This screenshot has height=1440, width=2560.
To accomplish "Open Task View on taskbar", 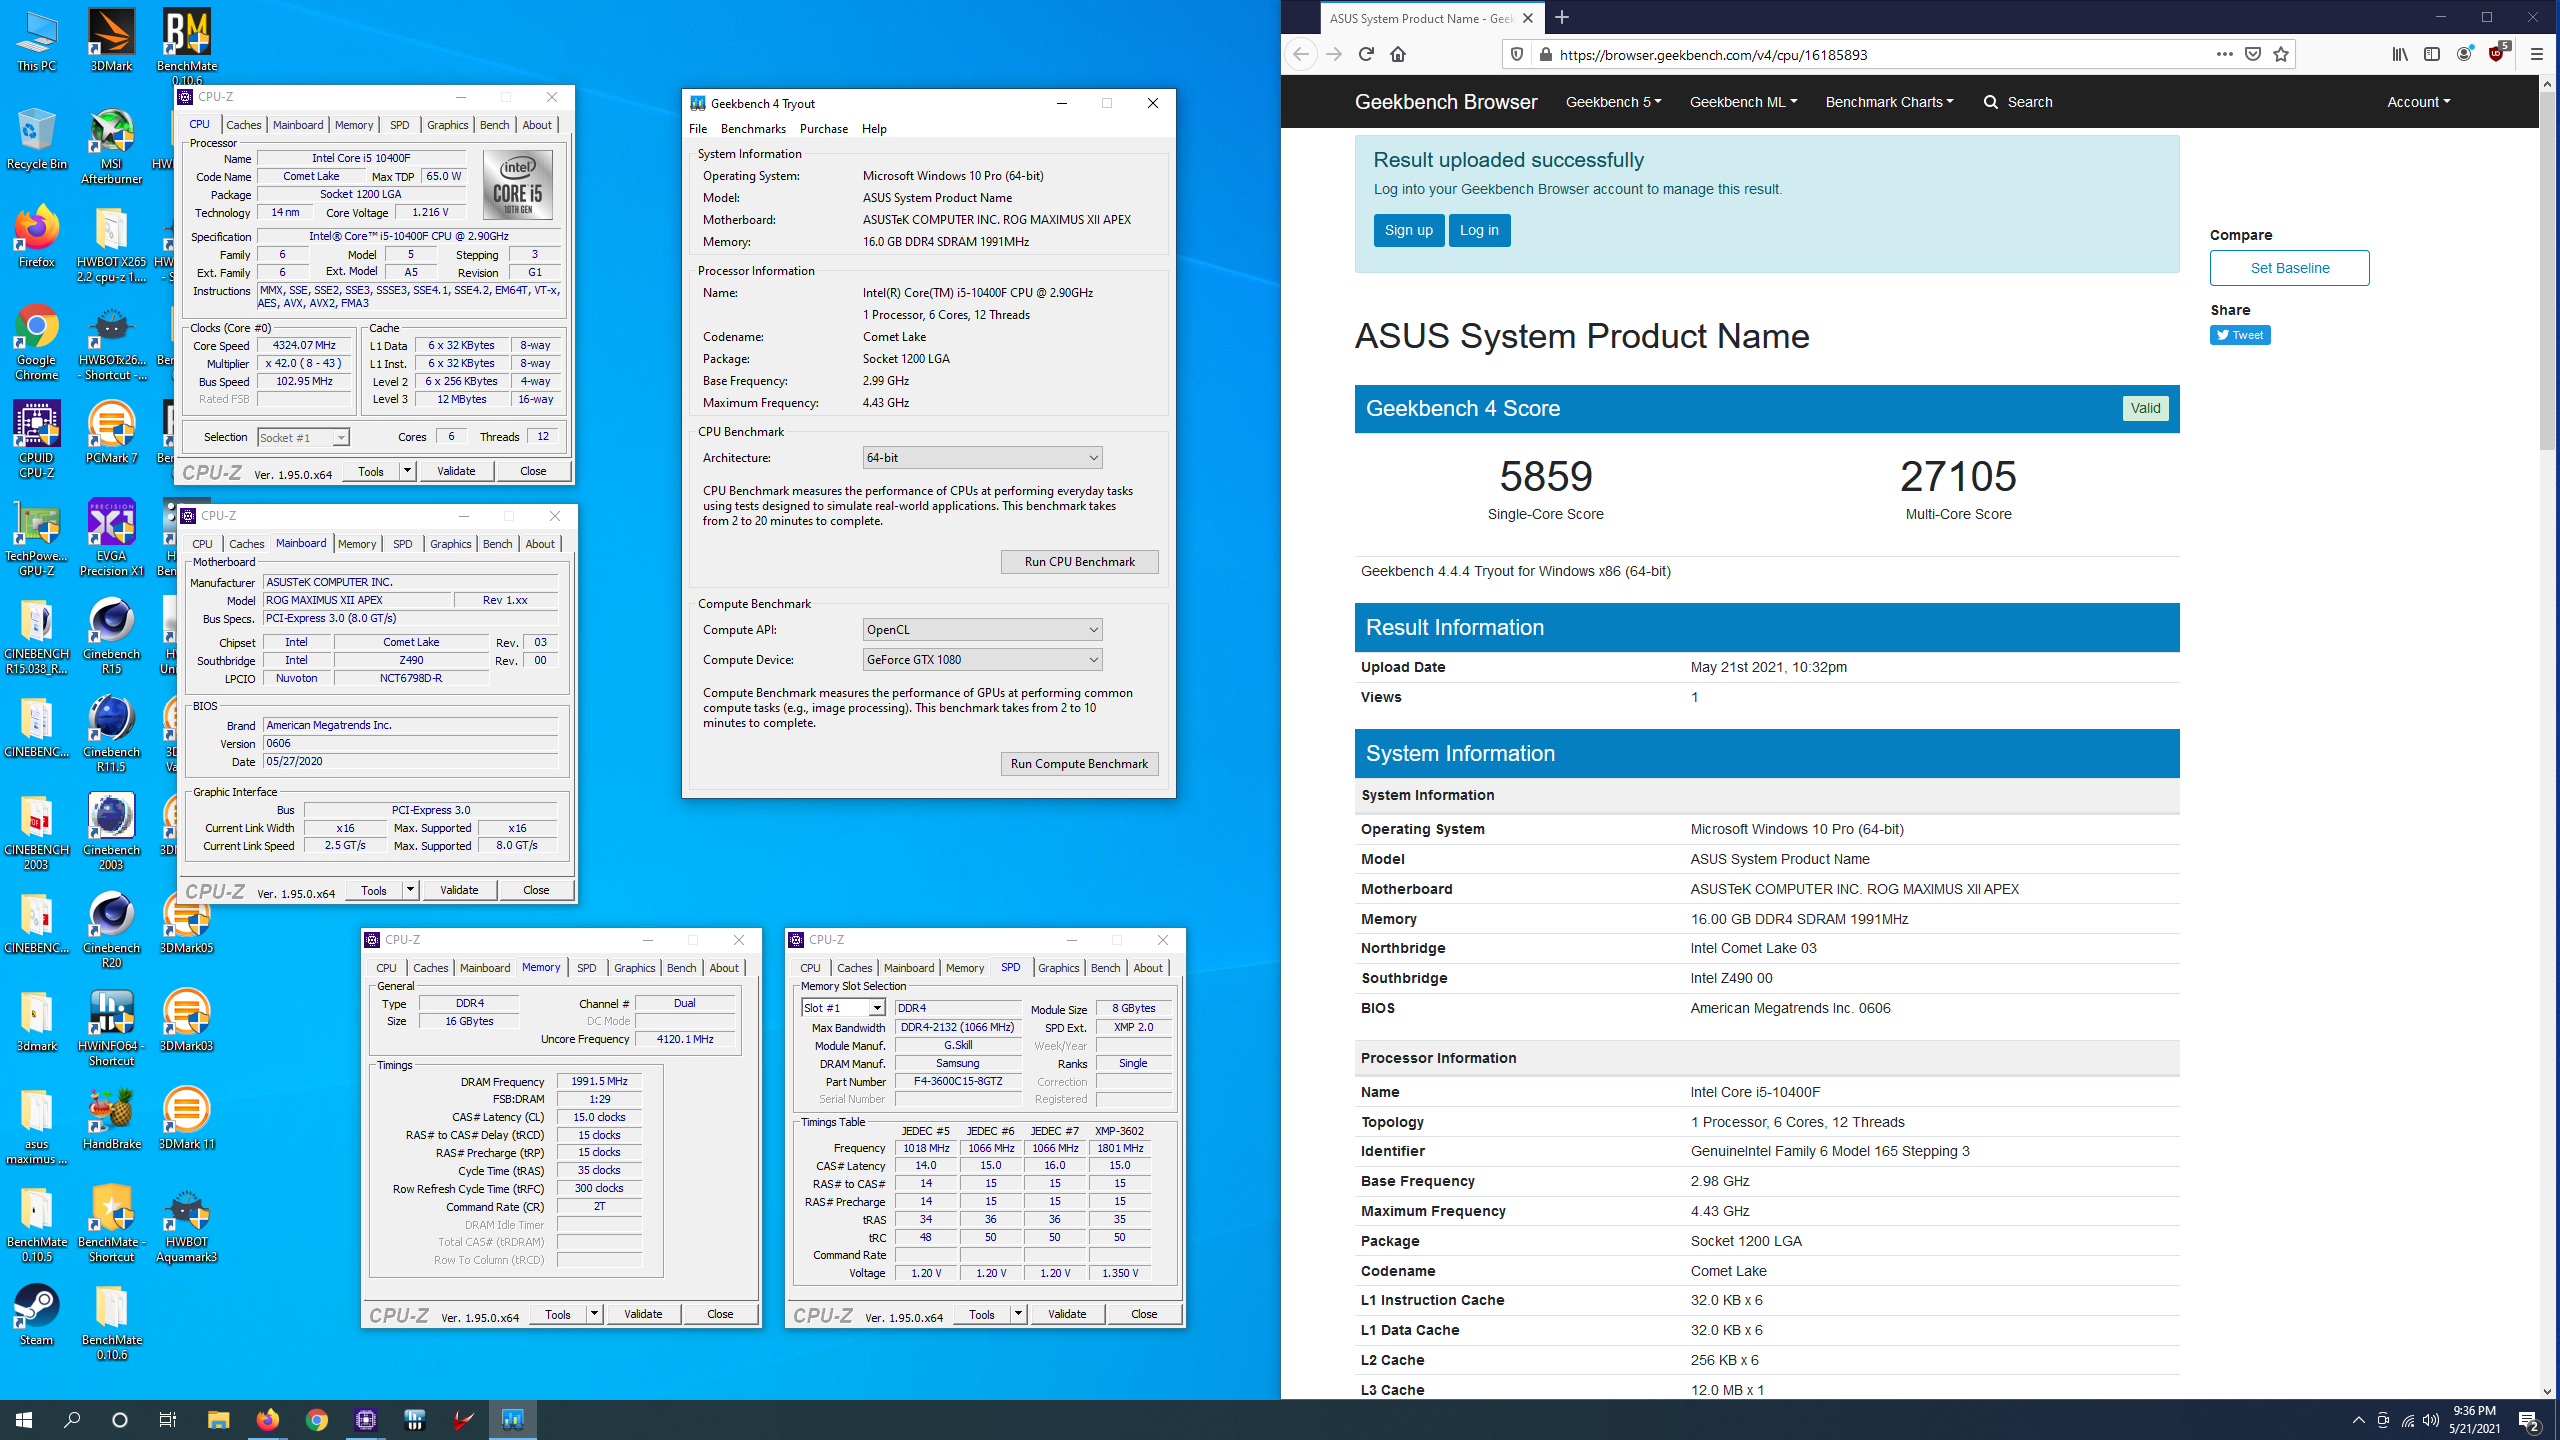I will (x=168, y=1419).
